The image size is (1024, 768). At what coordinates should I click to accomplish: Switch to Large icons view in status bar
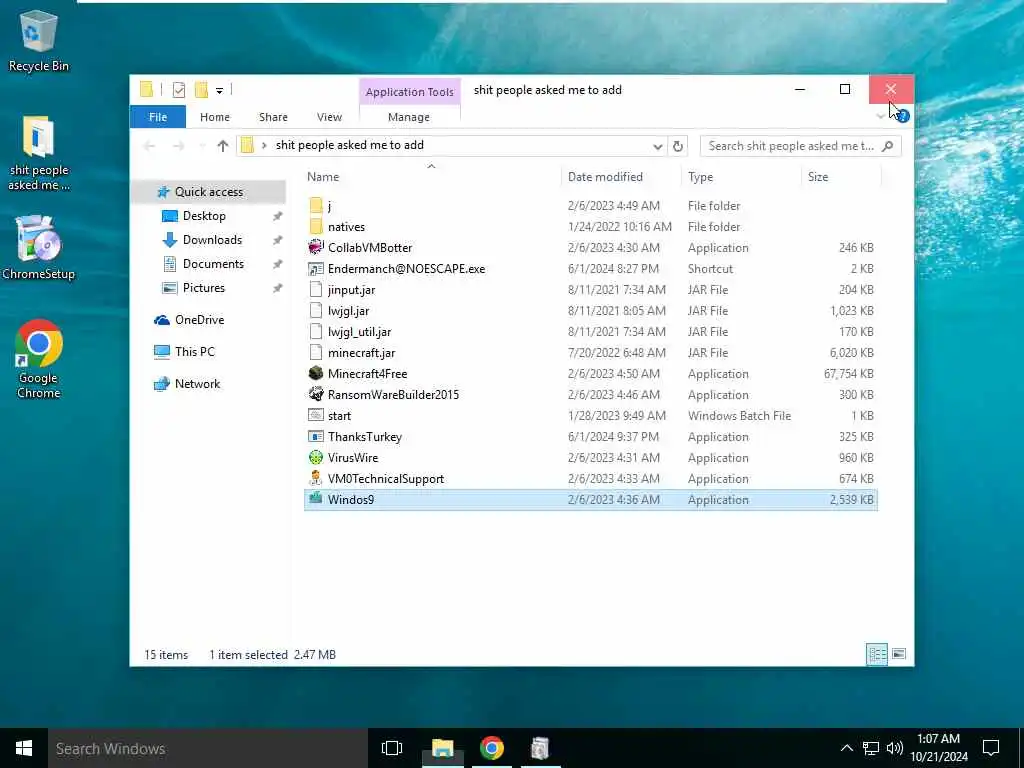(899, 654)
